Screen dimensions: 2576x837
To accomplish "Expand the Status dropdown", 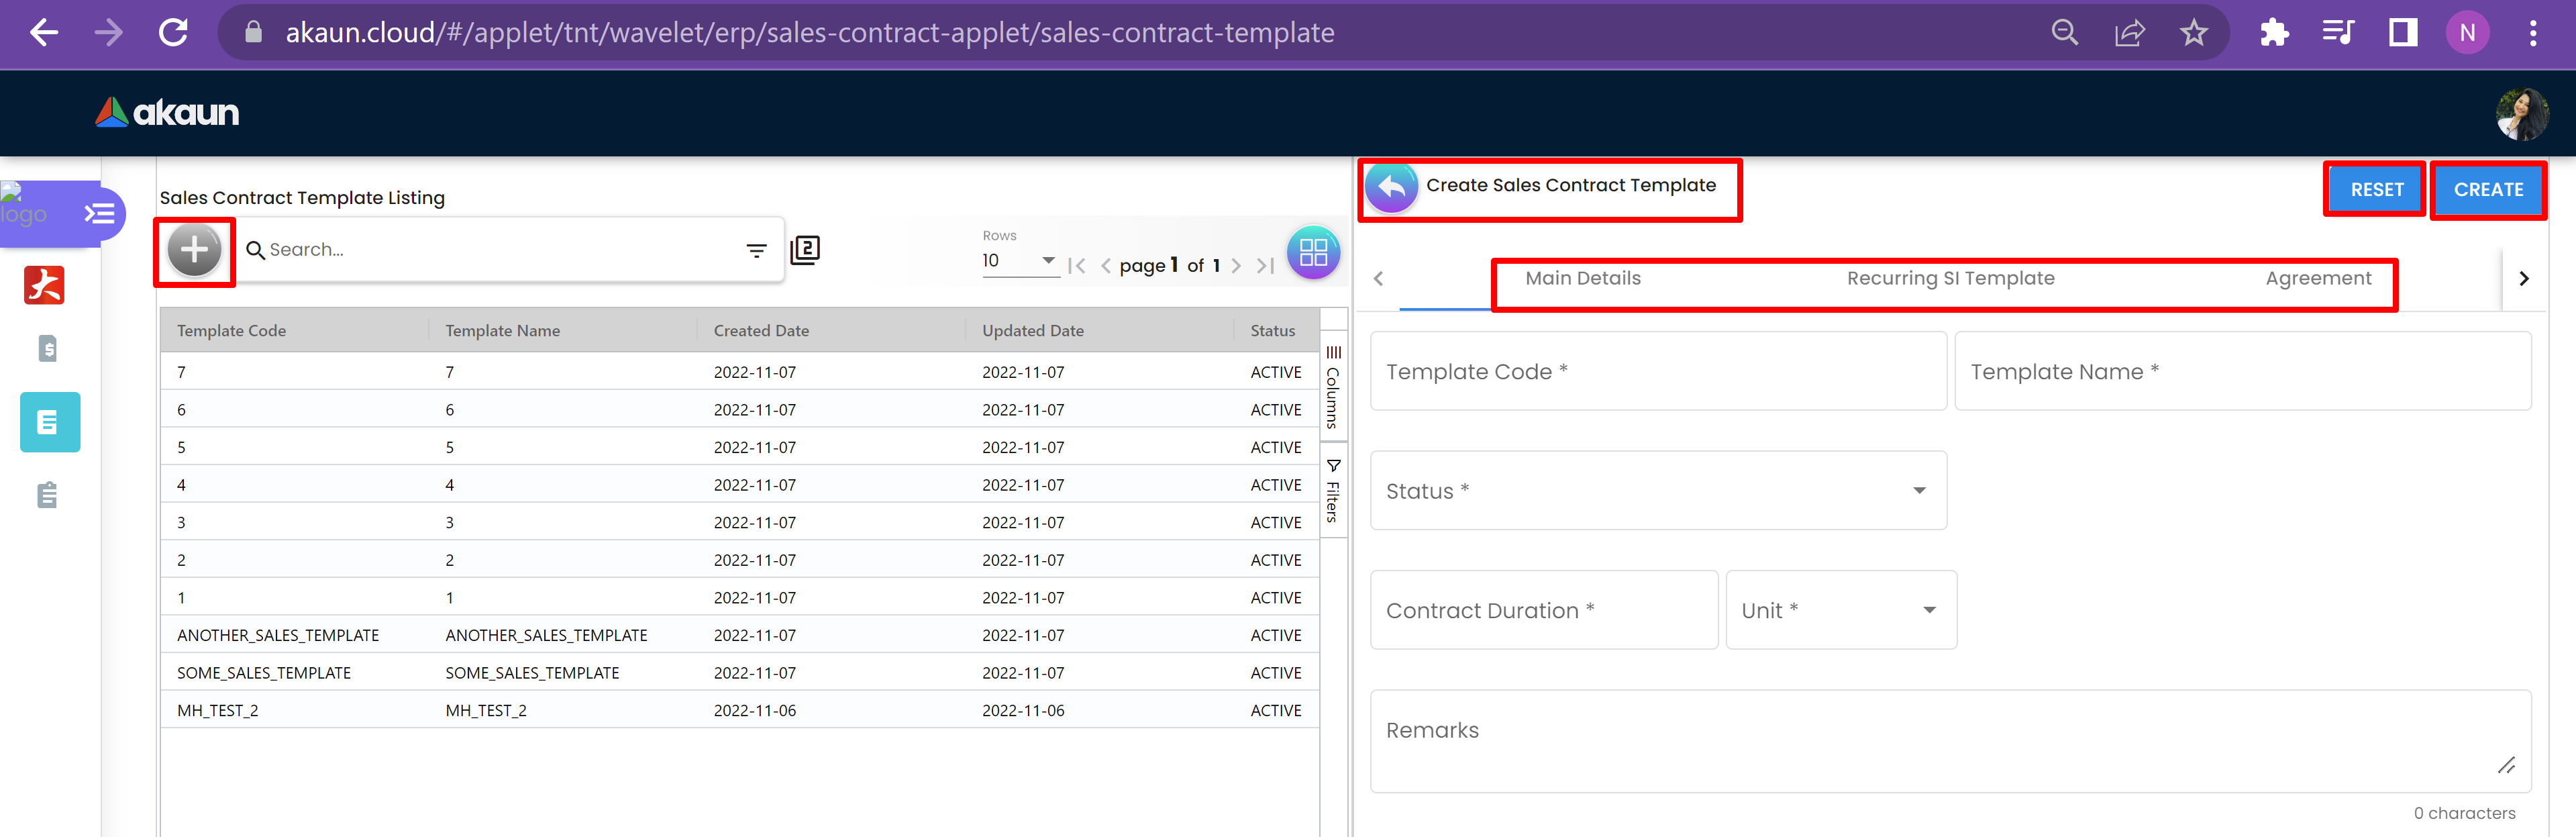I will pos(1657,491).
